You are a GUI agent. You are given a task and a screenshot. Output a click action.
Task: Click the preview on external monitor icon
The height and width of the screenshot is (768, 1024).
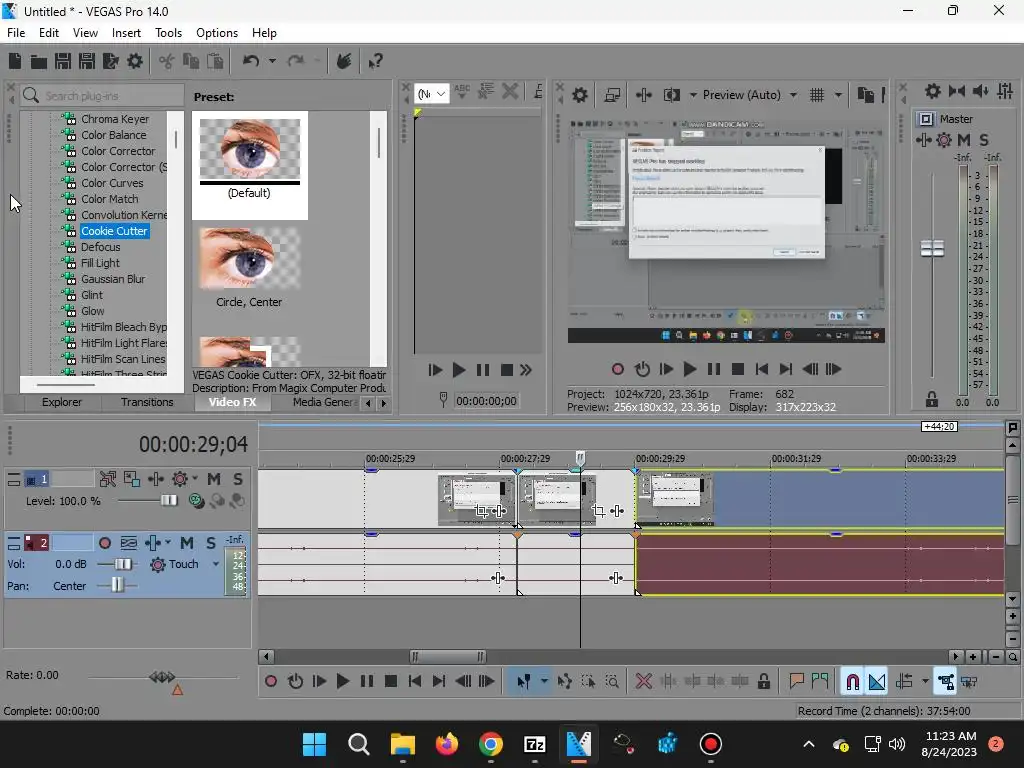(612, 95)
